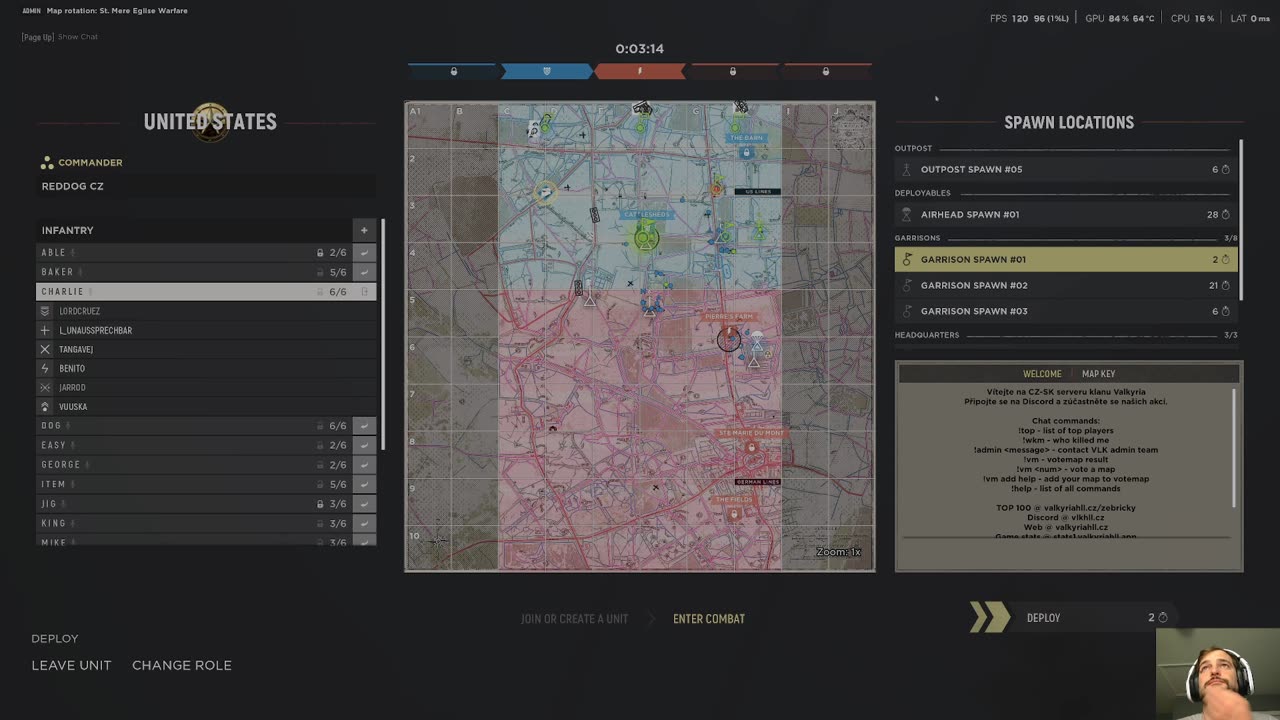
Task: Join DOG squad via its arrow icon
Action: [364, 426]
